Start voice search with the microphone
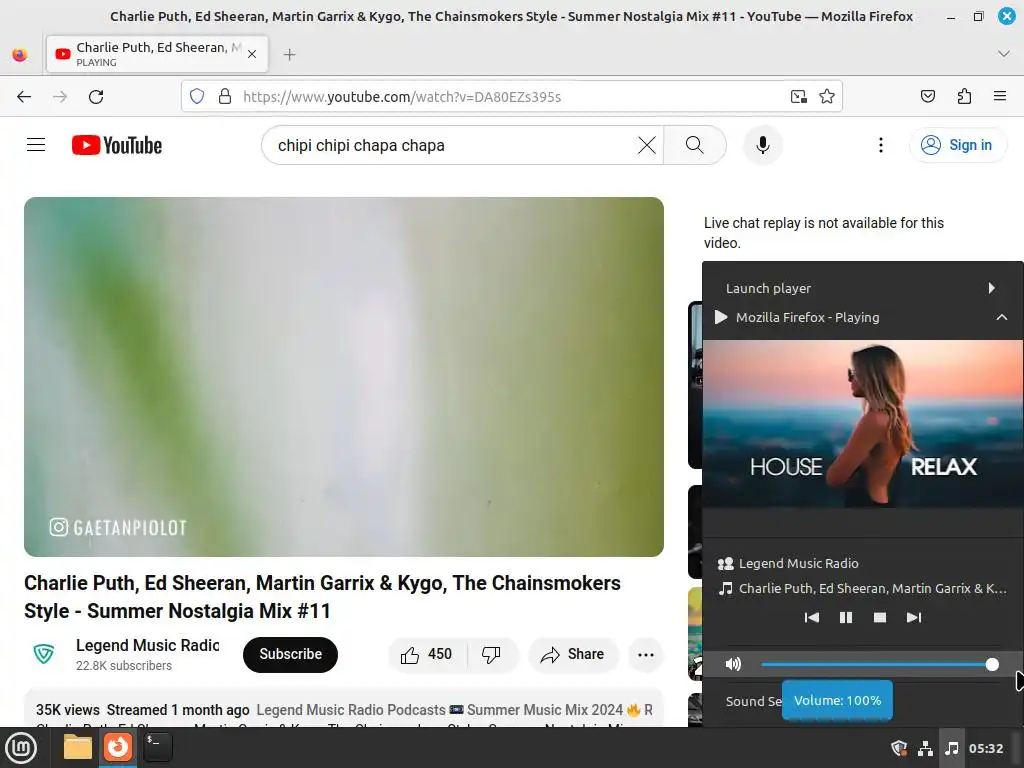 pos(762,145)
